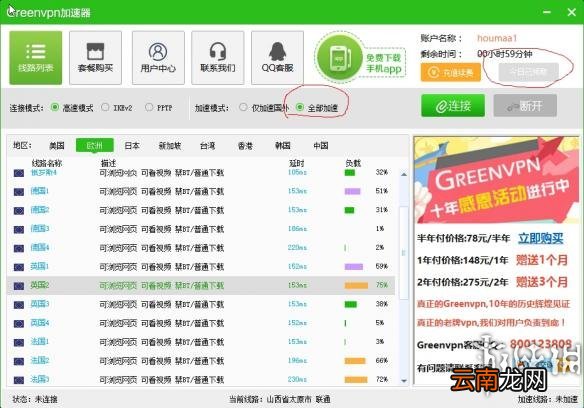This screenshot has height=408, width=584.
Task: Click the scroll-up arrow of the line list
Action: [x=404, y=174]
